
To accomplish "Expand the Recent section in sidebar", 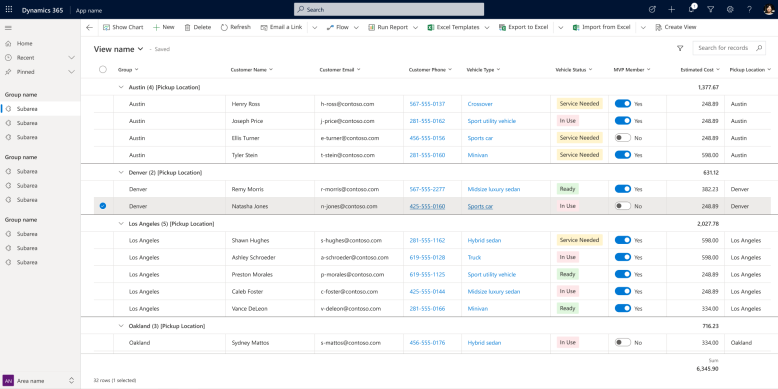I will coord(71,58).
